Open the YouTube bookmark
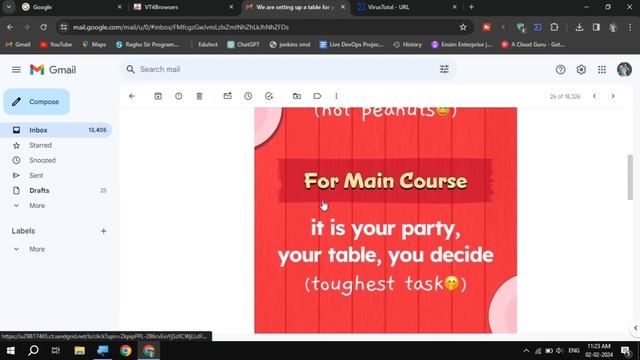 56,44
